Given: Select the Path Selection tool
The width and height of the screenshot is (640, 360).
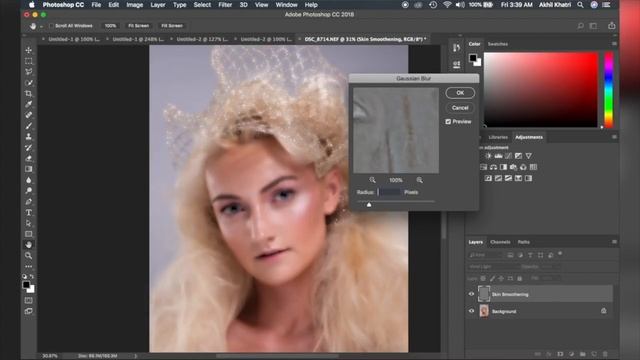Looking at the screenshot, I should tap(29, 223).
